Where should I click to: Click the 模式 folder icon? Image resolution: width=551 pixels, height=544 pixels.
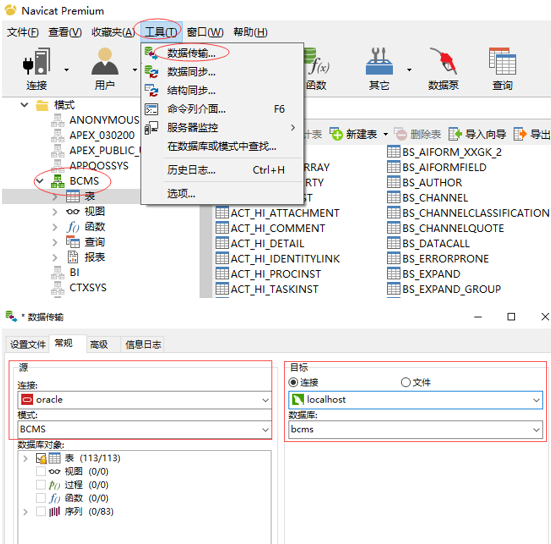tap(42, 105)
